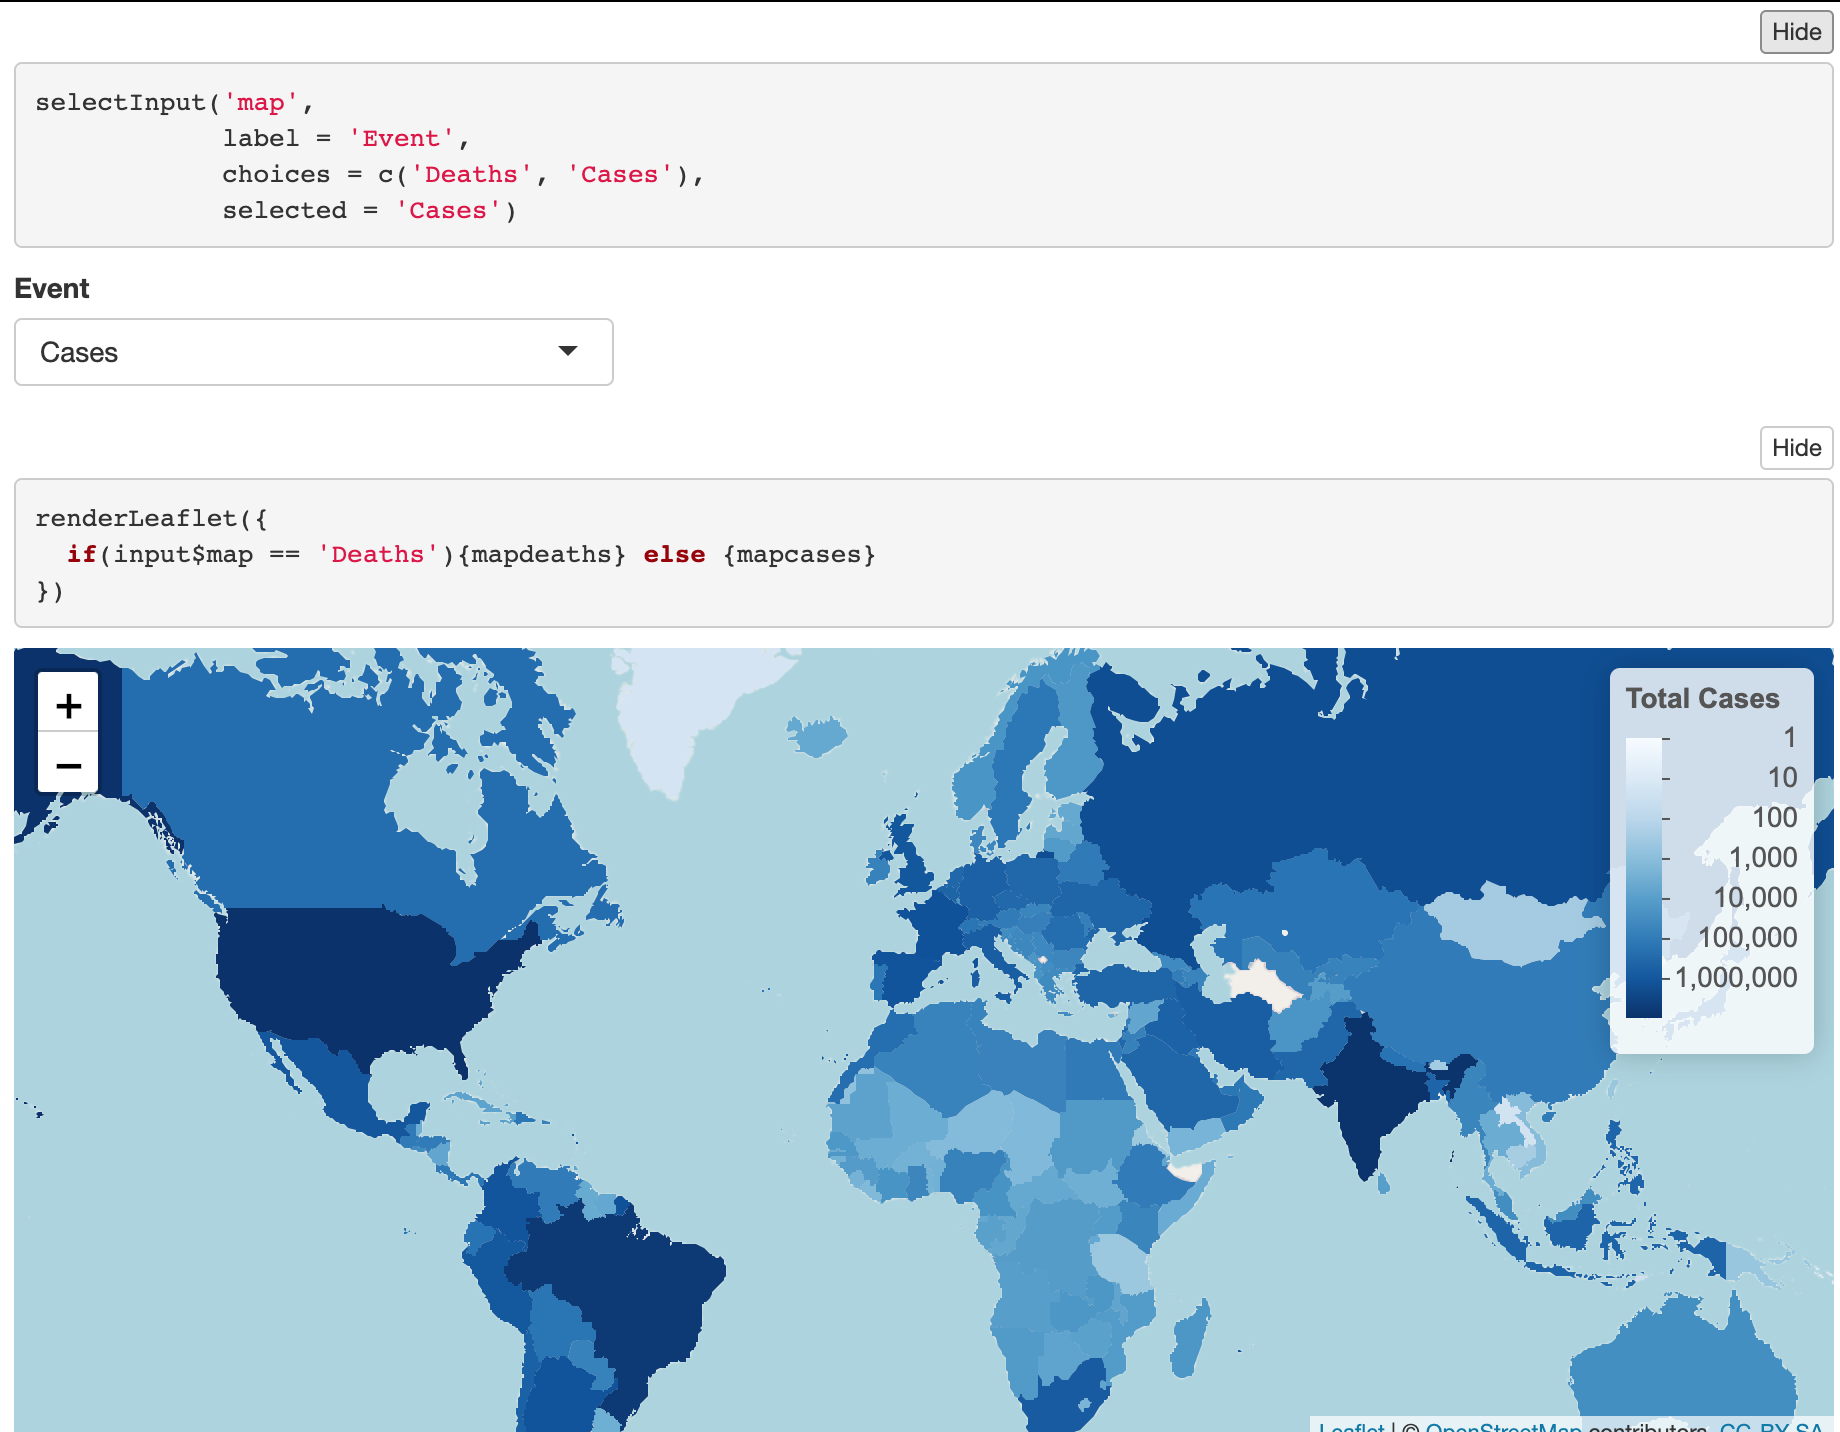Click the Total Cases legend title

[1702, 698]
